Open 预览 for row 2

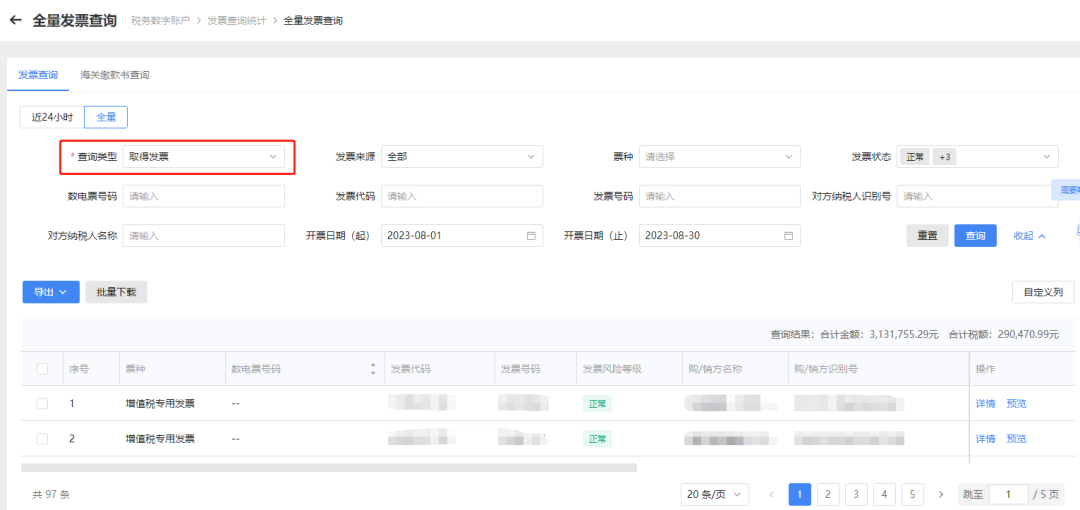[x=1017, y=439]
